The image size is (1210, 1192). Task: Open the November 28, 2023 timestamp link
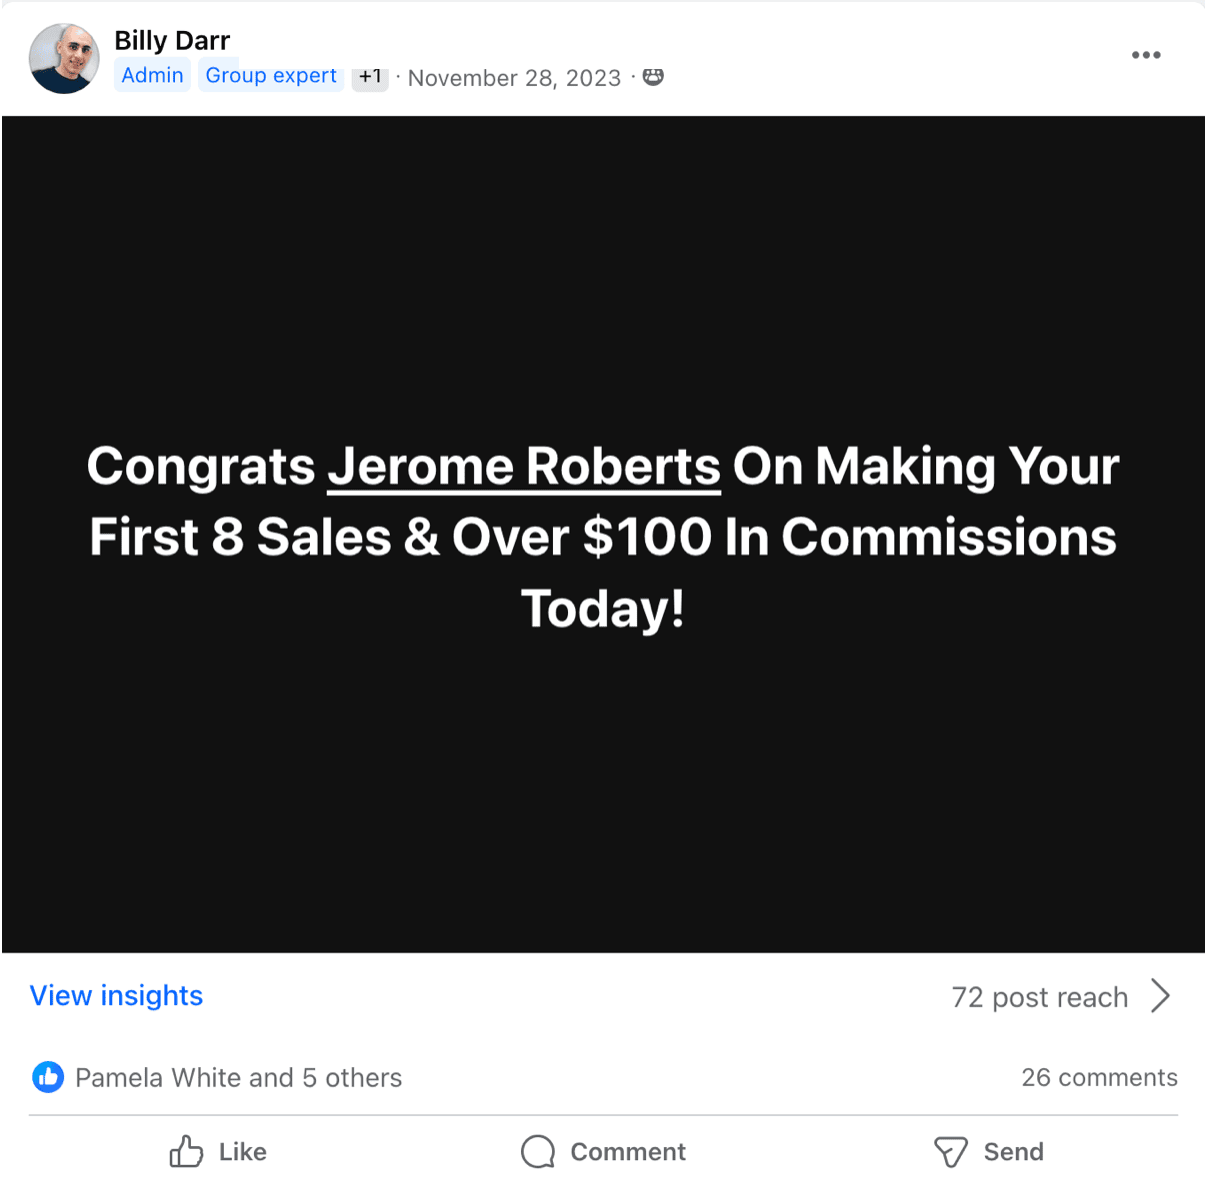tap(514, 78)
